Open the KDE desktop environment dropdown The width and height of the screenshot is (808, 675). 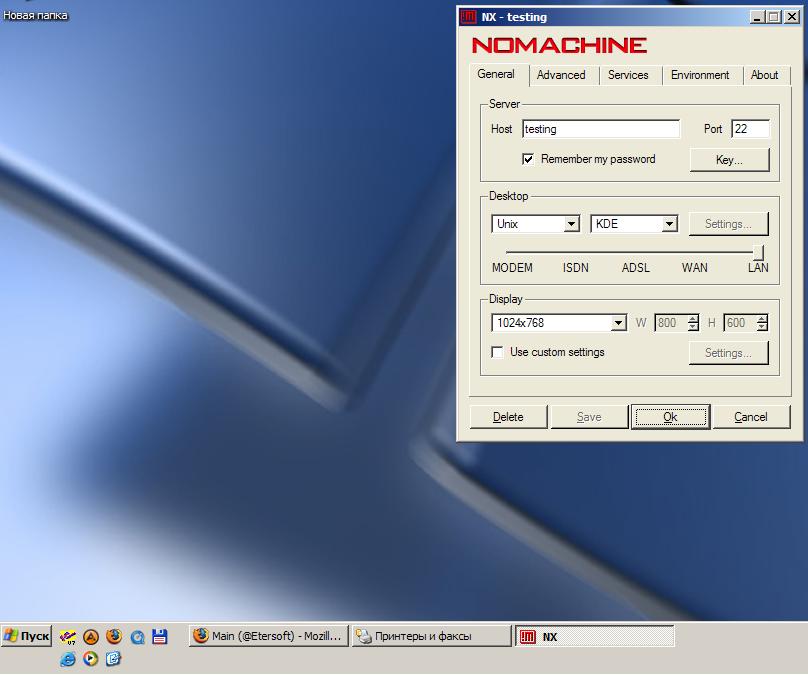[669, 224]
